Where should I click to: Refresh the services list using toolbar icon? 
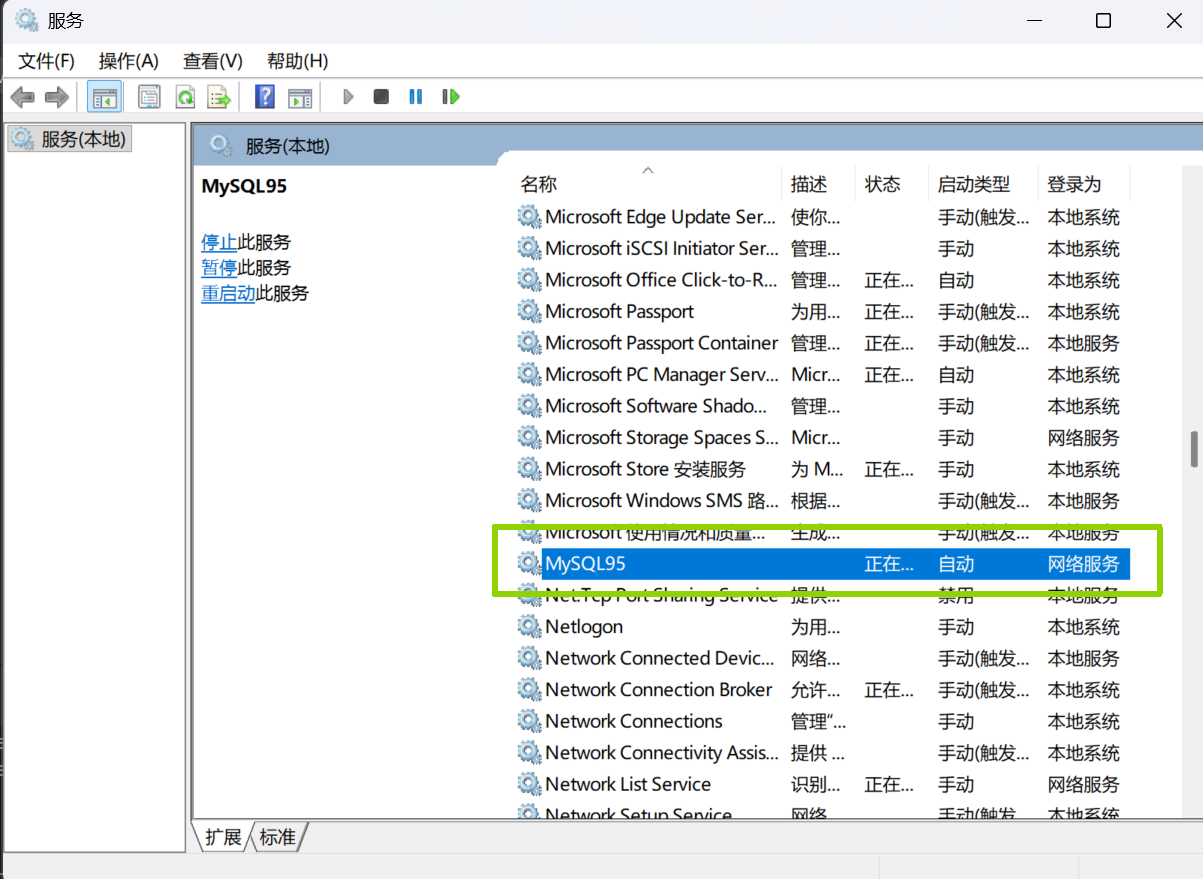[x=185, y=96]
